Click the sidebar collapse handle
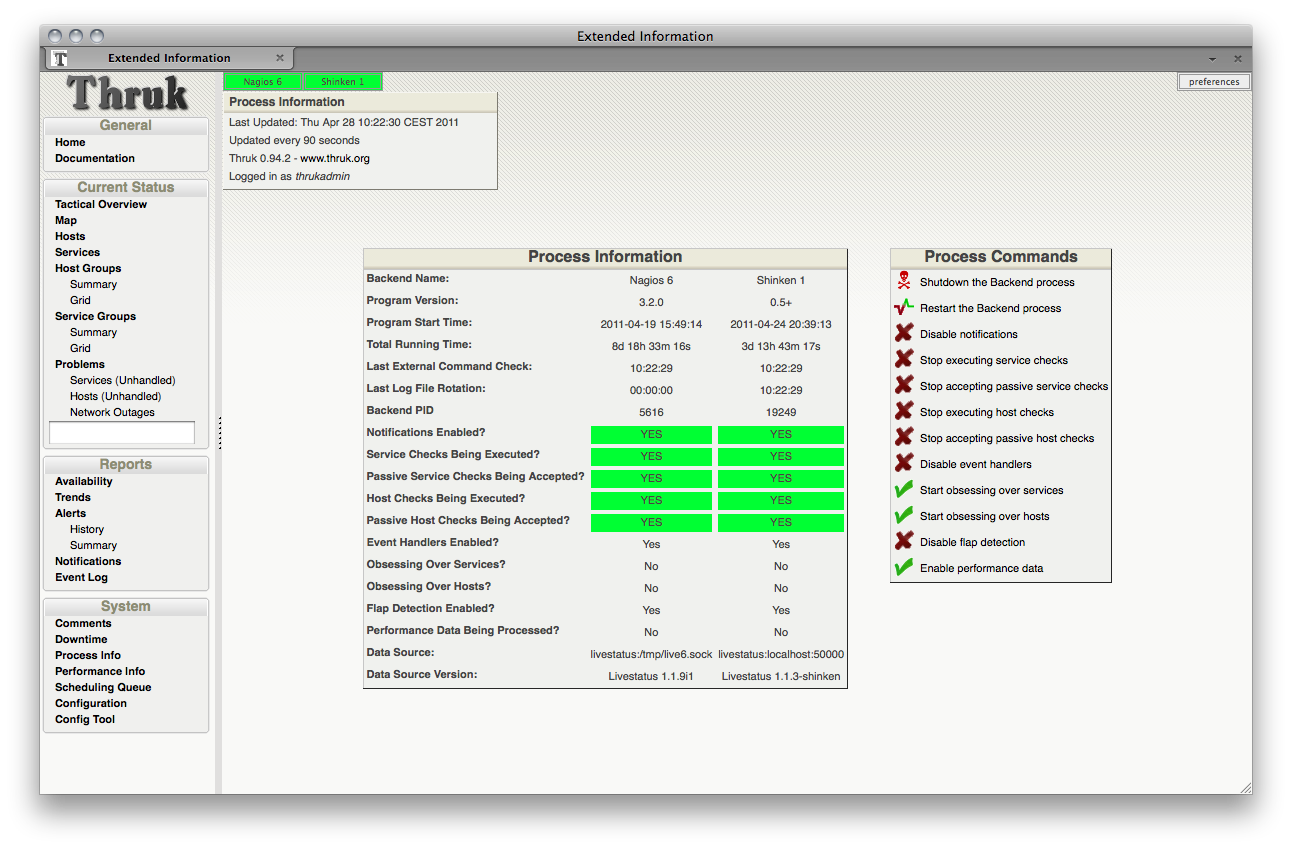The width and height of the screenshot is (1292, 849). (219, 432)
